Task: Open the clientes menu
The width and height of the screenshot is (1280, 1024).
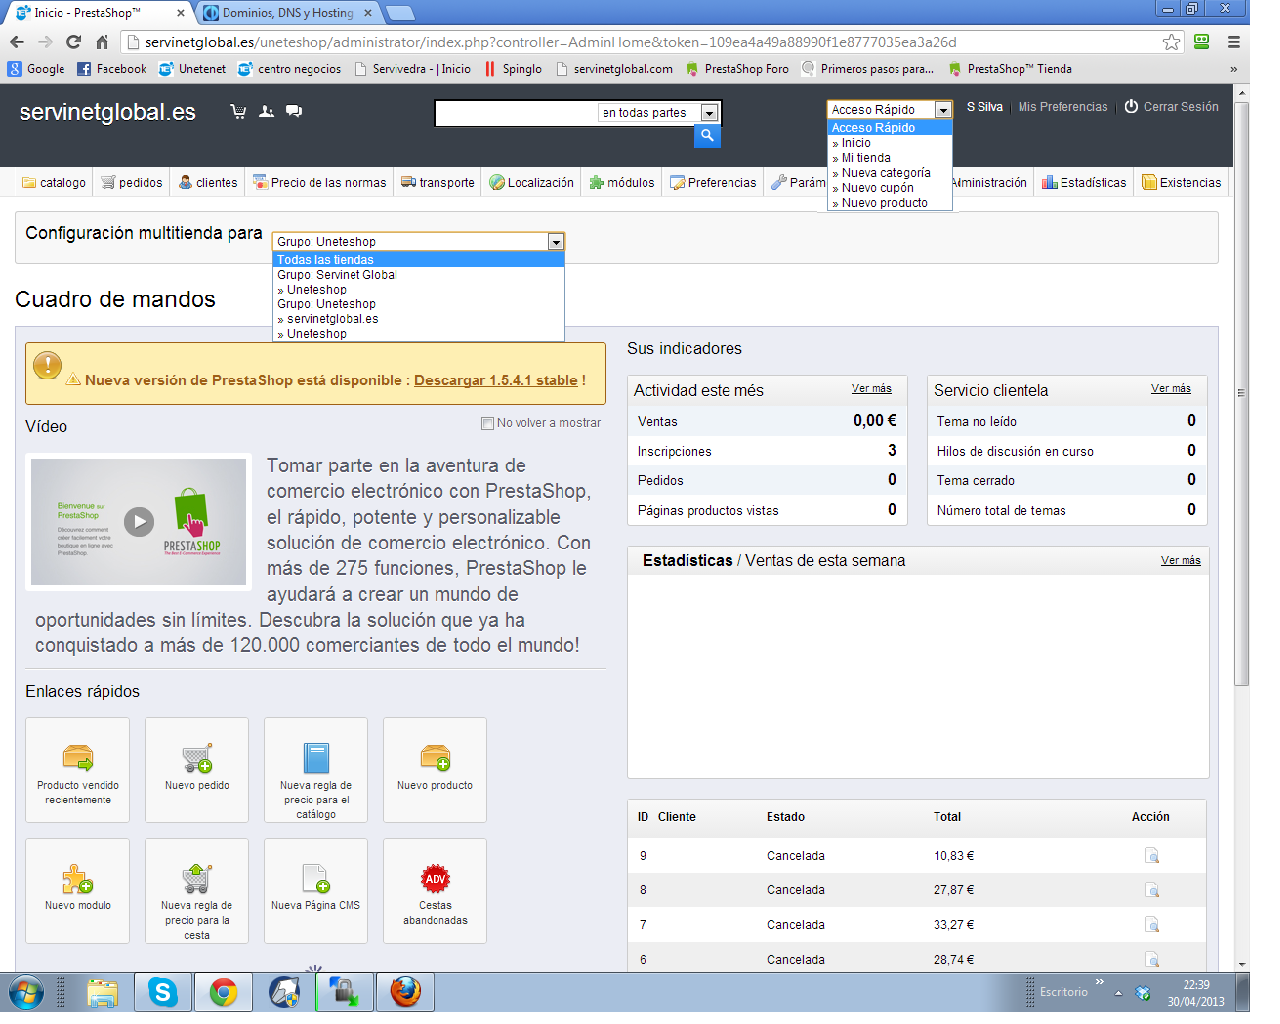Action: click(208, 182)
